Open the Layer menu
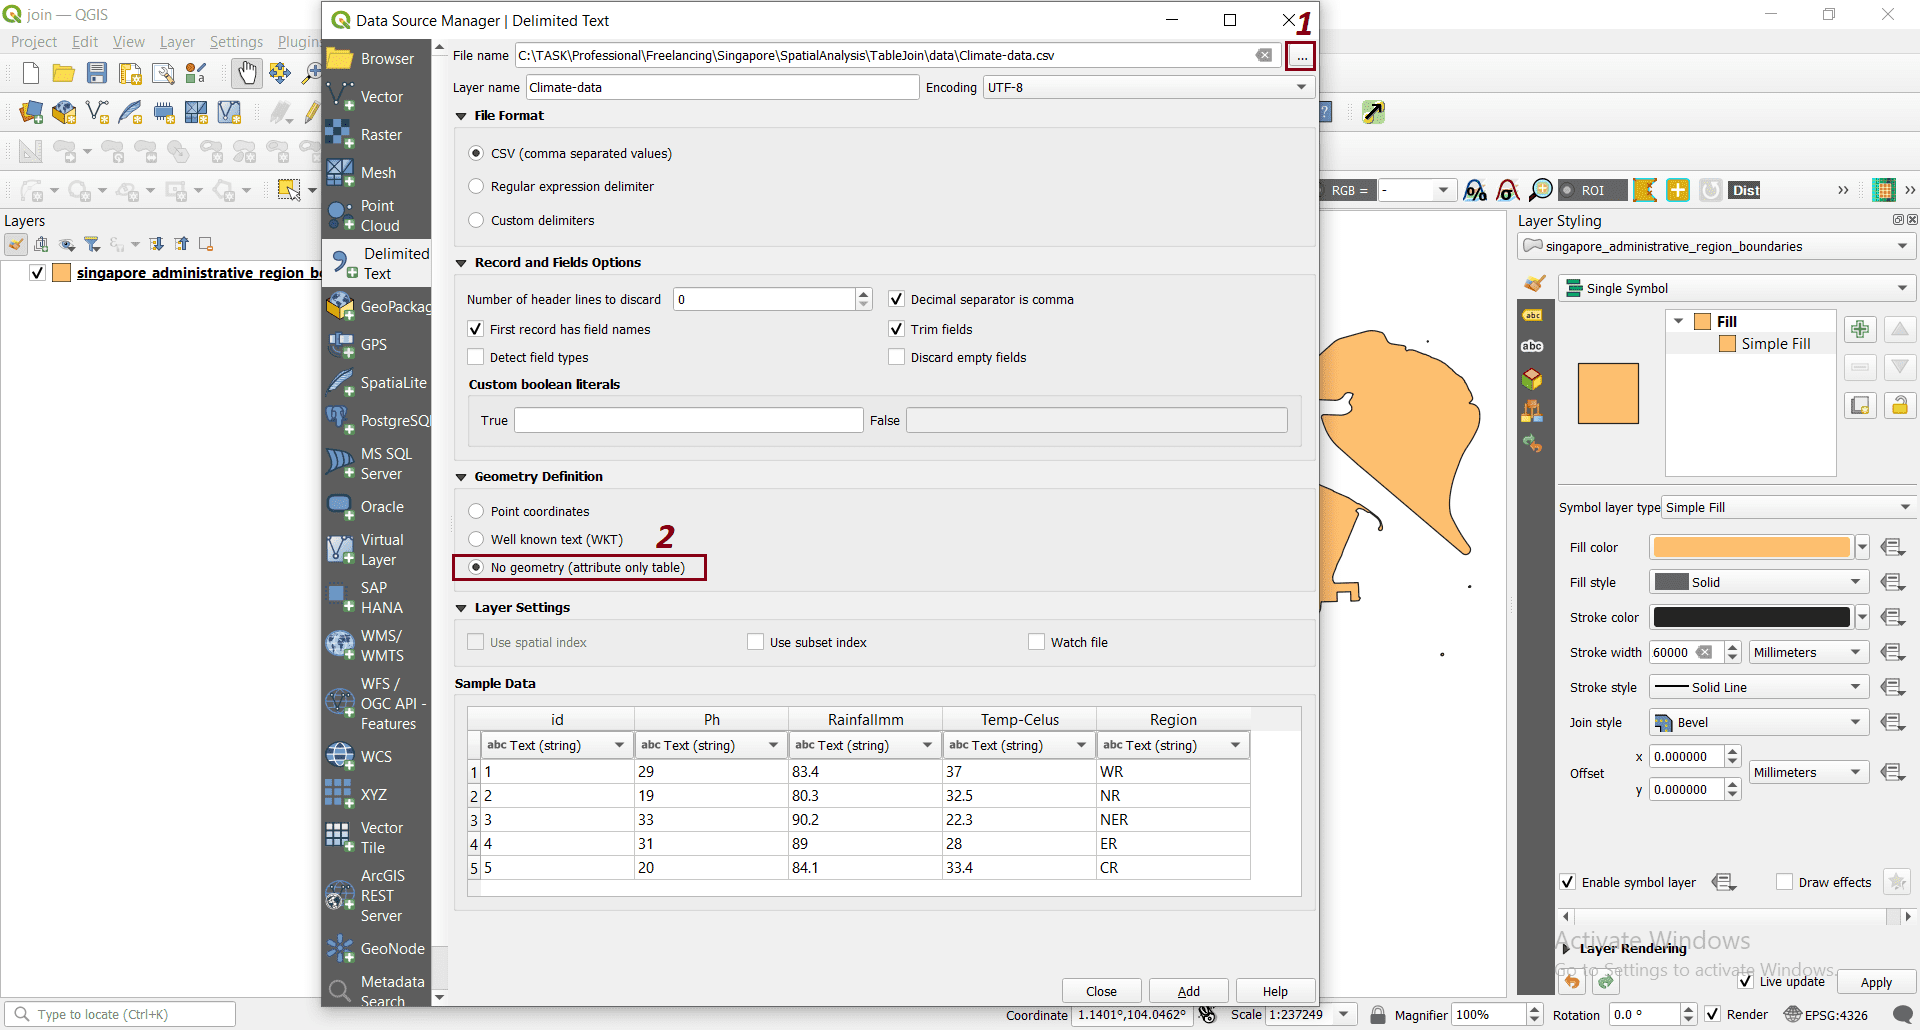This screenshot has height=1030, width=1920. [177, 41]
